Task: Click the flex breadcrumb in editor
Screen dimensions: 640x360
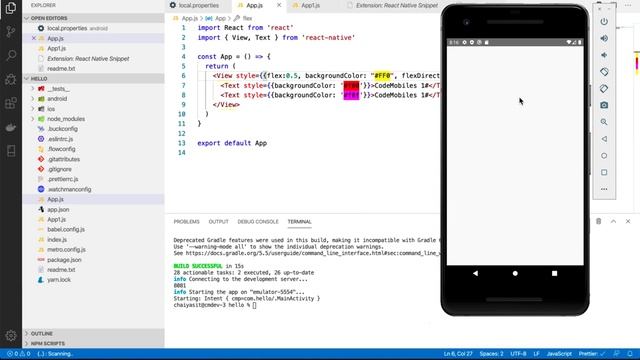Action: pyautogui.click(x=247, y=18)
